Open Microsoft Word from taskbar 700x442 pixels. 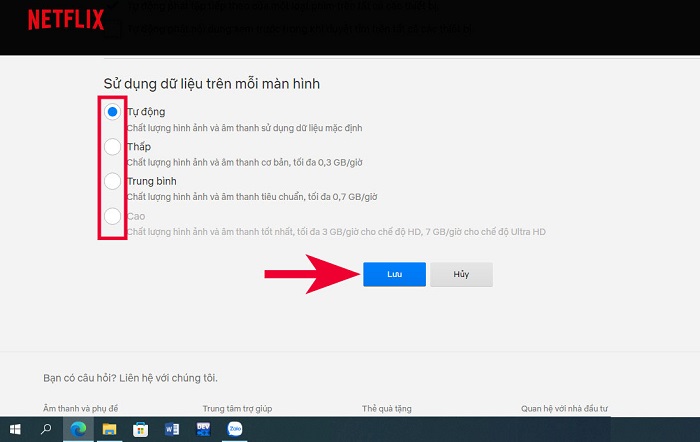point(172,429)
